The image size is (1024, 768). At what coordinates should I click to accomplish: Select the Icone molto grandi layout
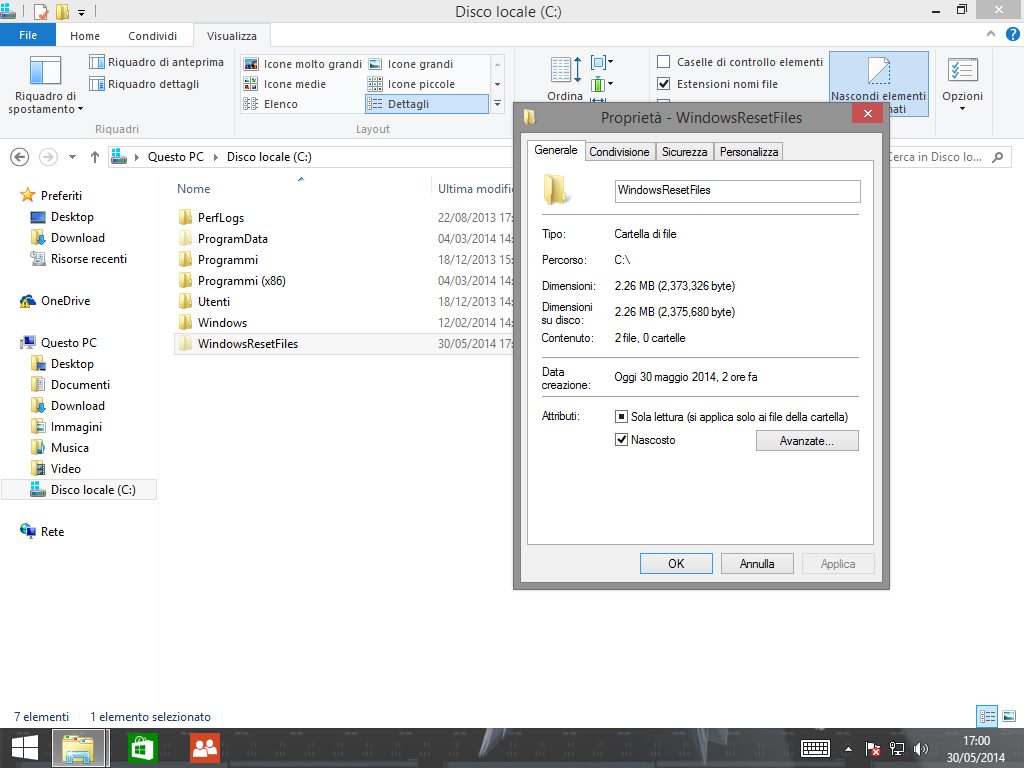click(x=302, y=64)
